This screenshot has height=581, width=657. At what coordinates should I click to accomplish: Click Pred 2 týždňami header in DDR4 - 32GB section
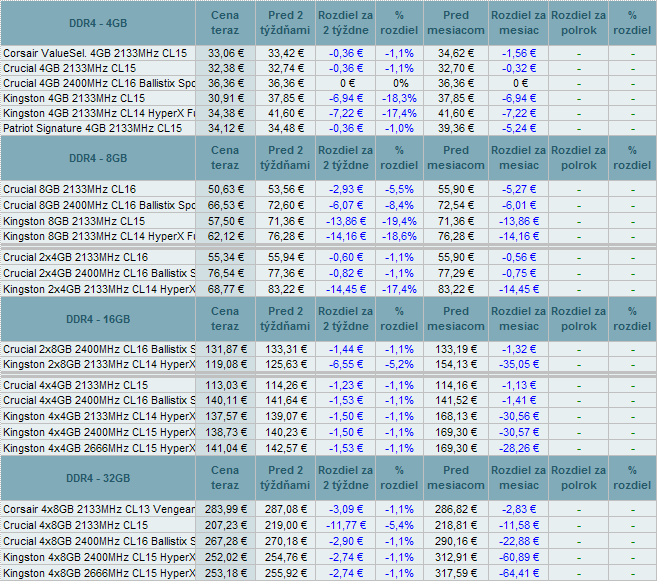285,478
